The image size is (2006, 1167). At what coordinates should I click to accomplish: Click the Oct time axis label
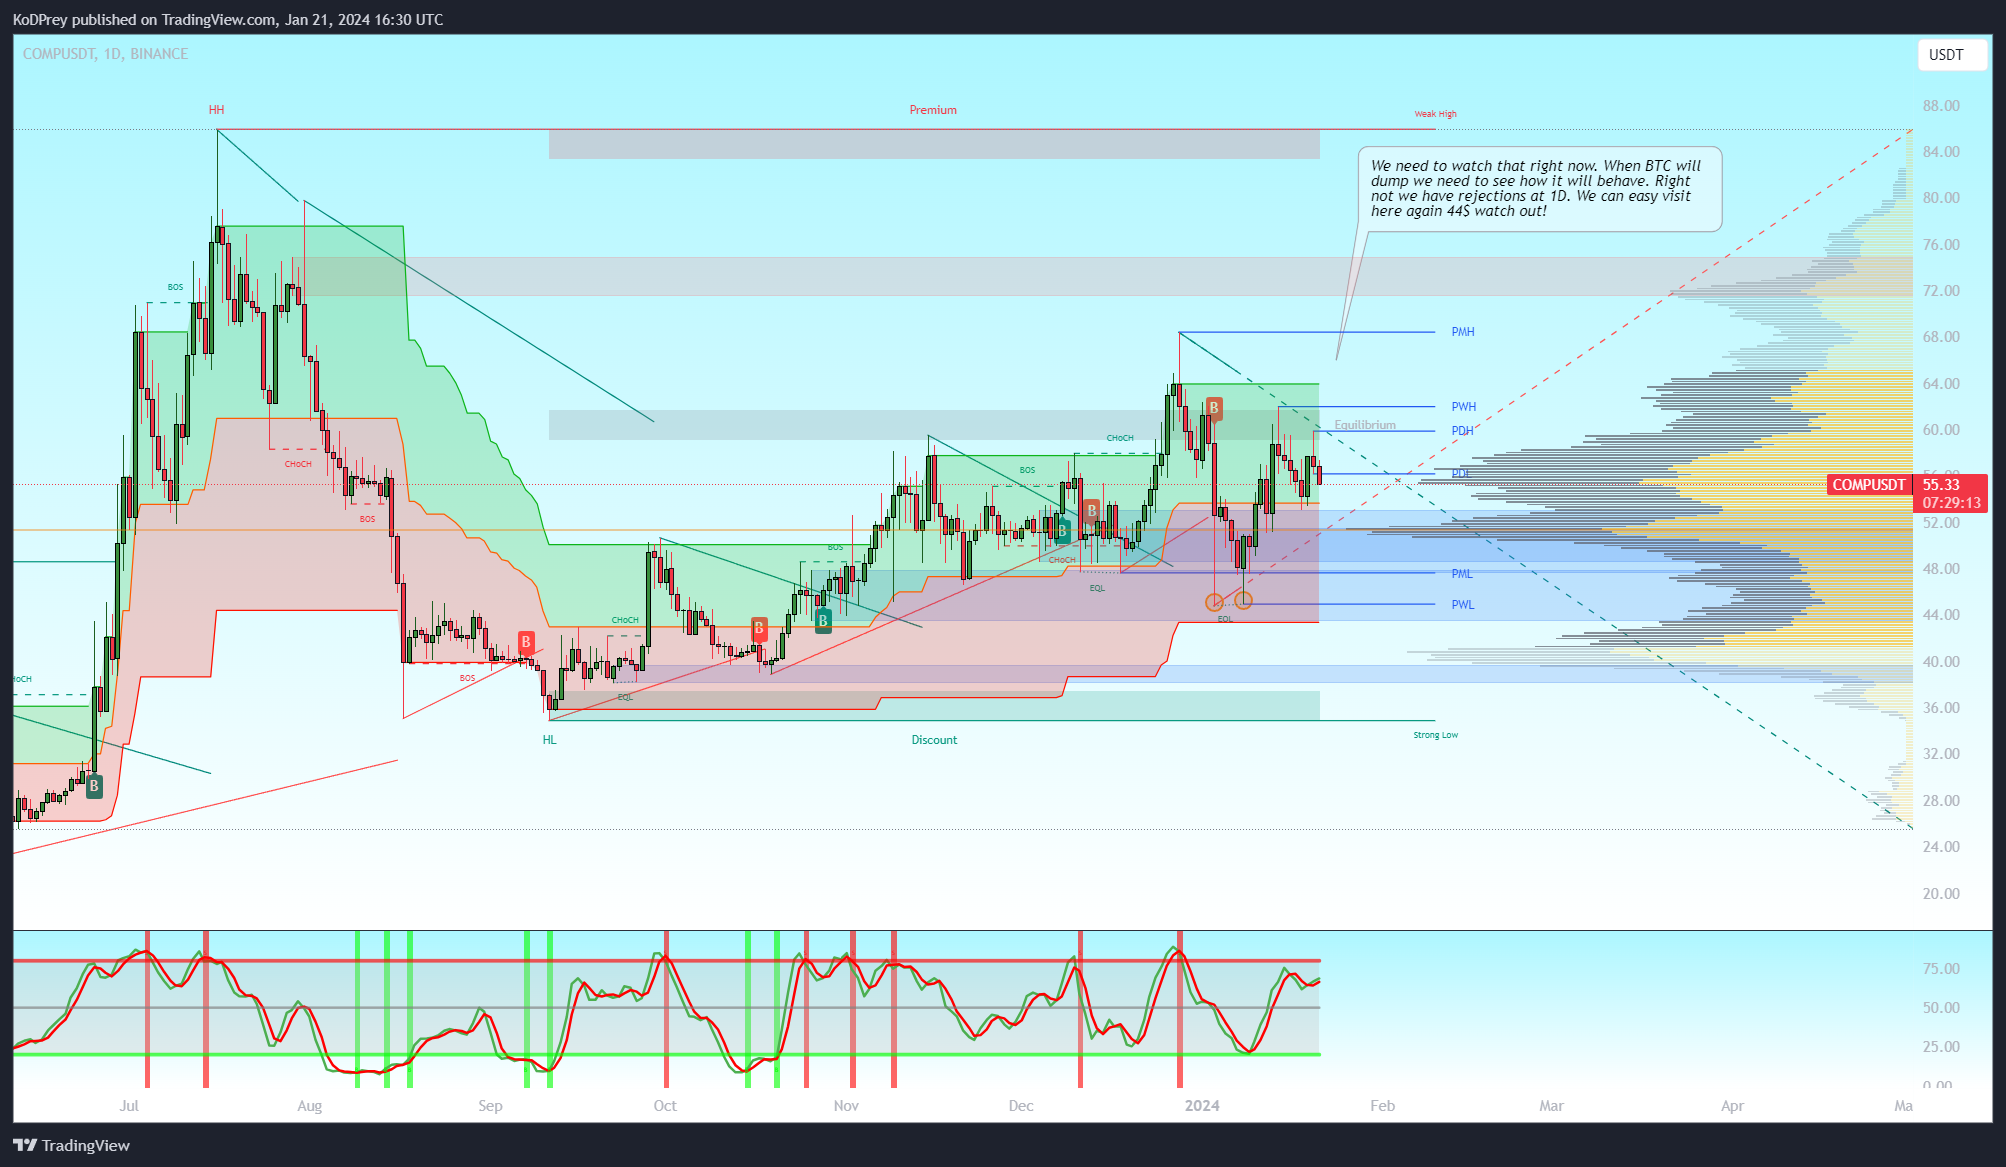665,1106
